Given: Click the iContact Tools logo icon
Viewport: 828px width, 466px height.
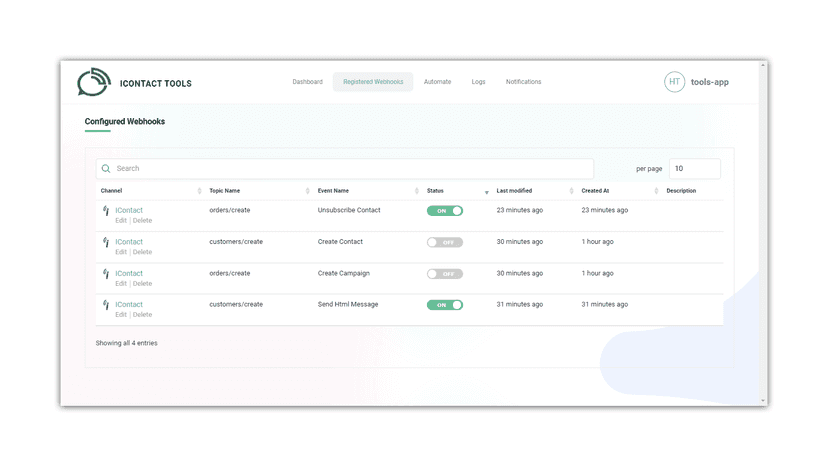Looking at the screenshot, I should 94,82.
